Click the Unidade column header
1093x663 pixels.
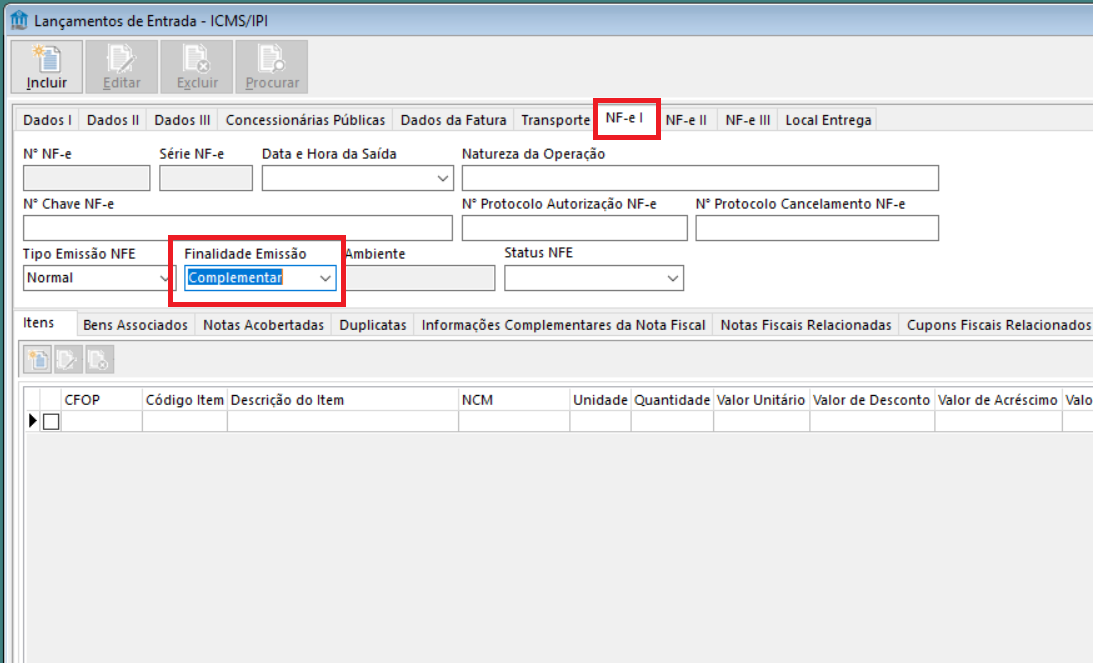pyautogui.click(x=600, y=400)
